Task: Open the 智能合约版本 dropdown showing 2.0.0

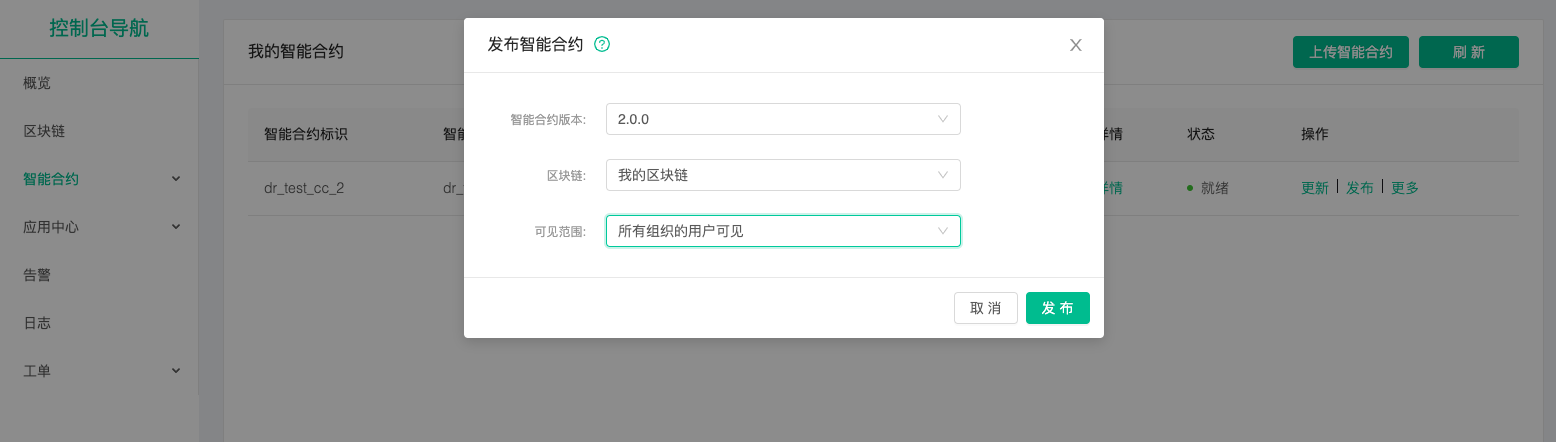Action: point(783,119)
